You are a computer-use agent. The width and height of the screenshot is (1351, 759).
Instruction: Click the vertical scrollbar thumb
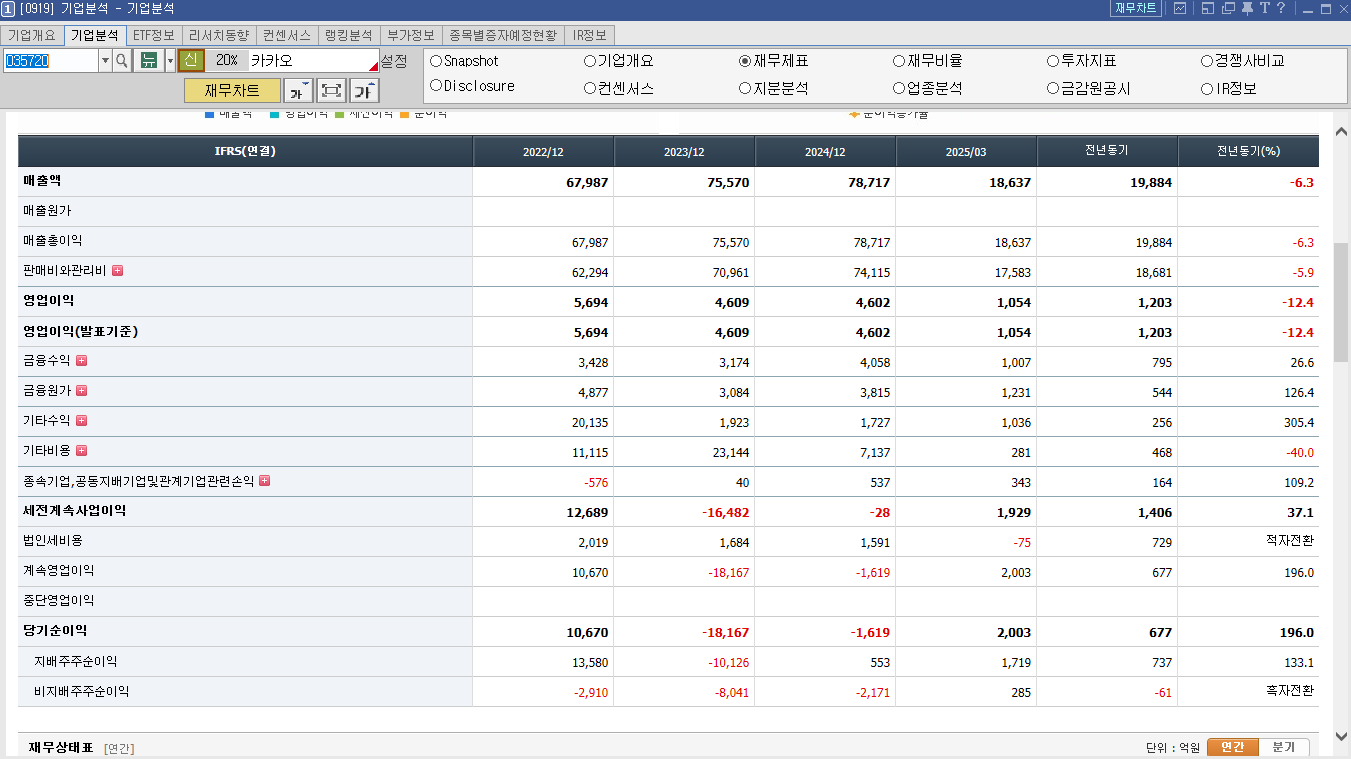[x=1341, y=301]
